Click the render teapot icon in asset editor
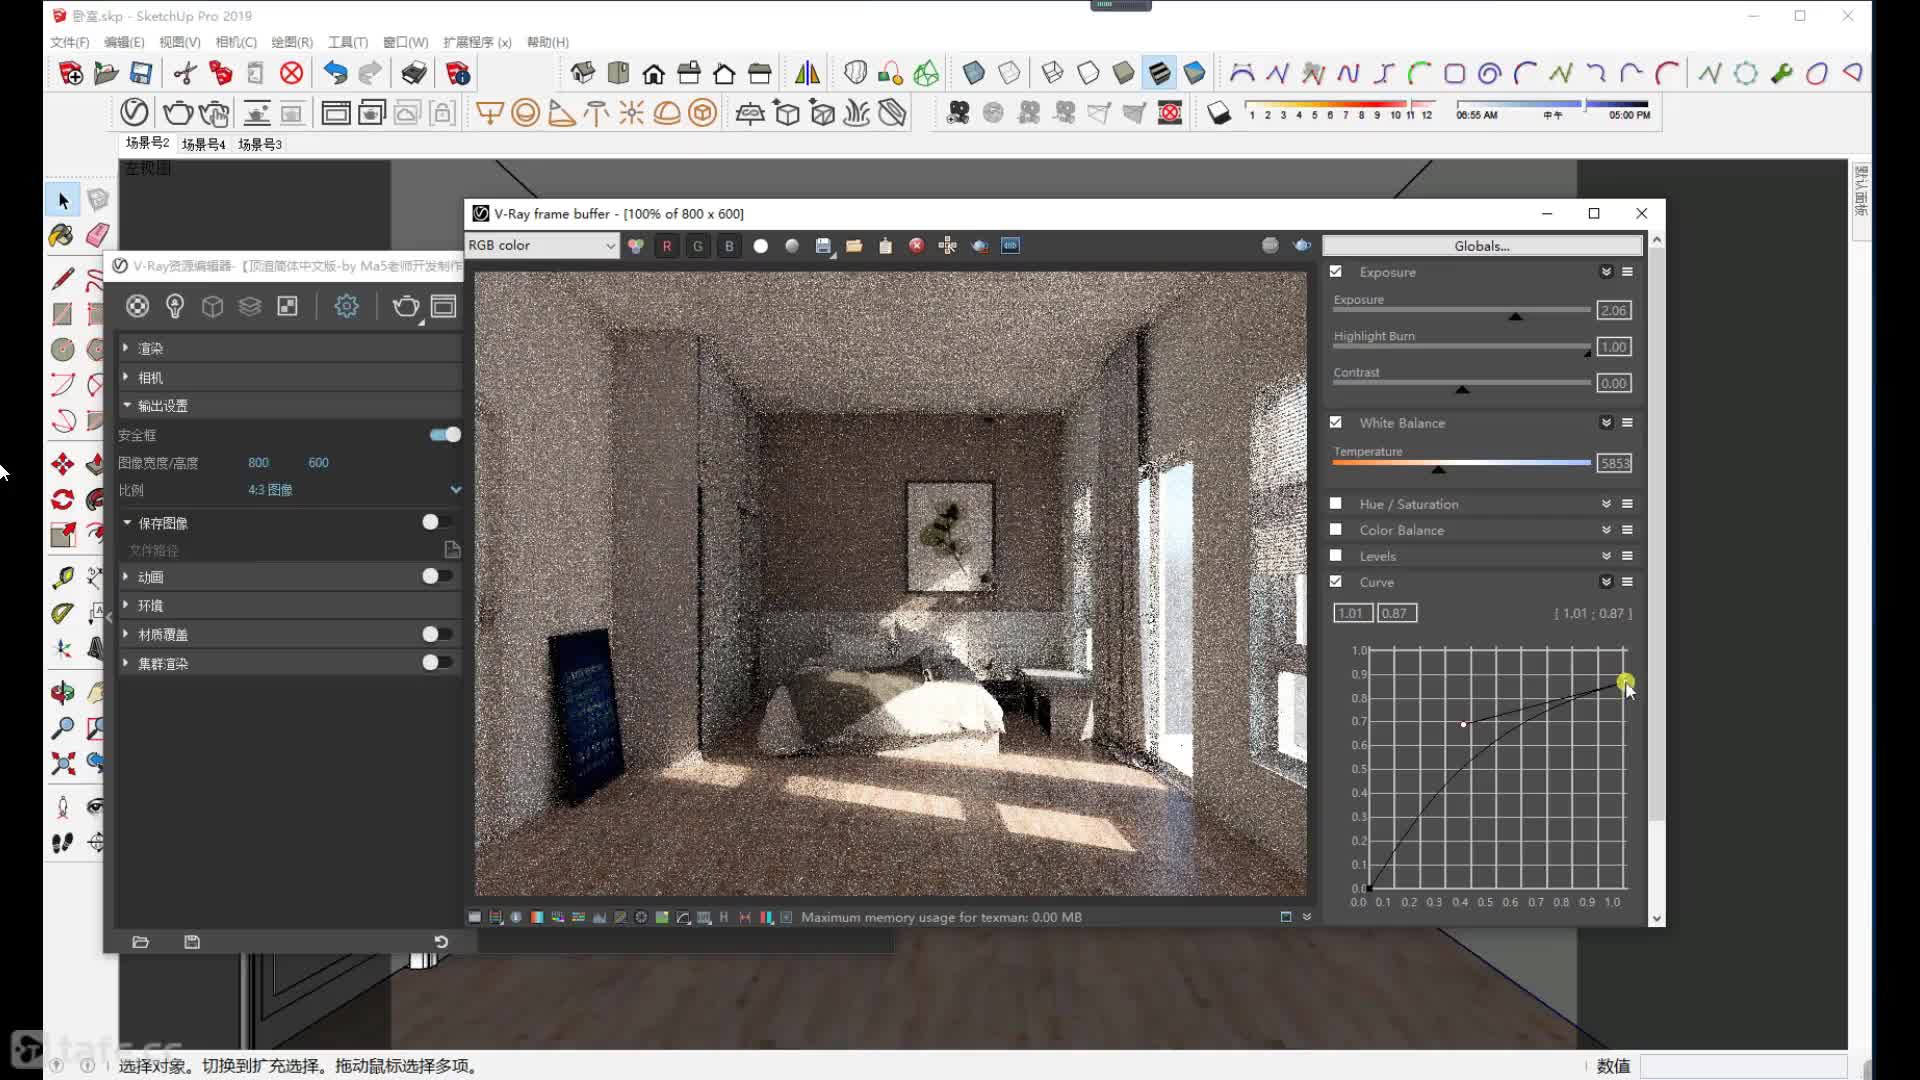The height and width of the screenshot is (1080, 1920). pos(405,306)
